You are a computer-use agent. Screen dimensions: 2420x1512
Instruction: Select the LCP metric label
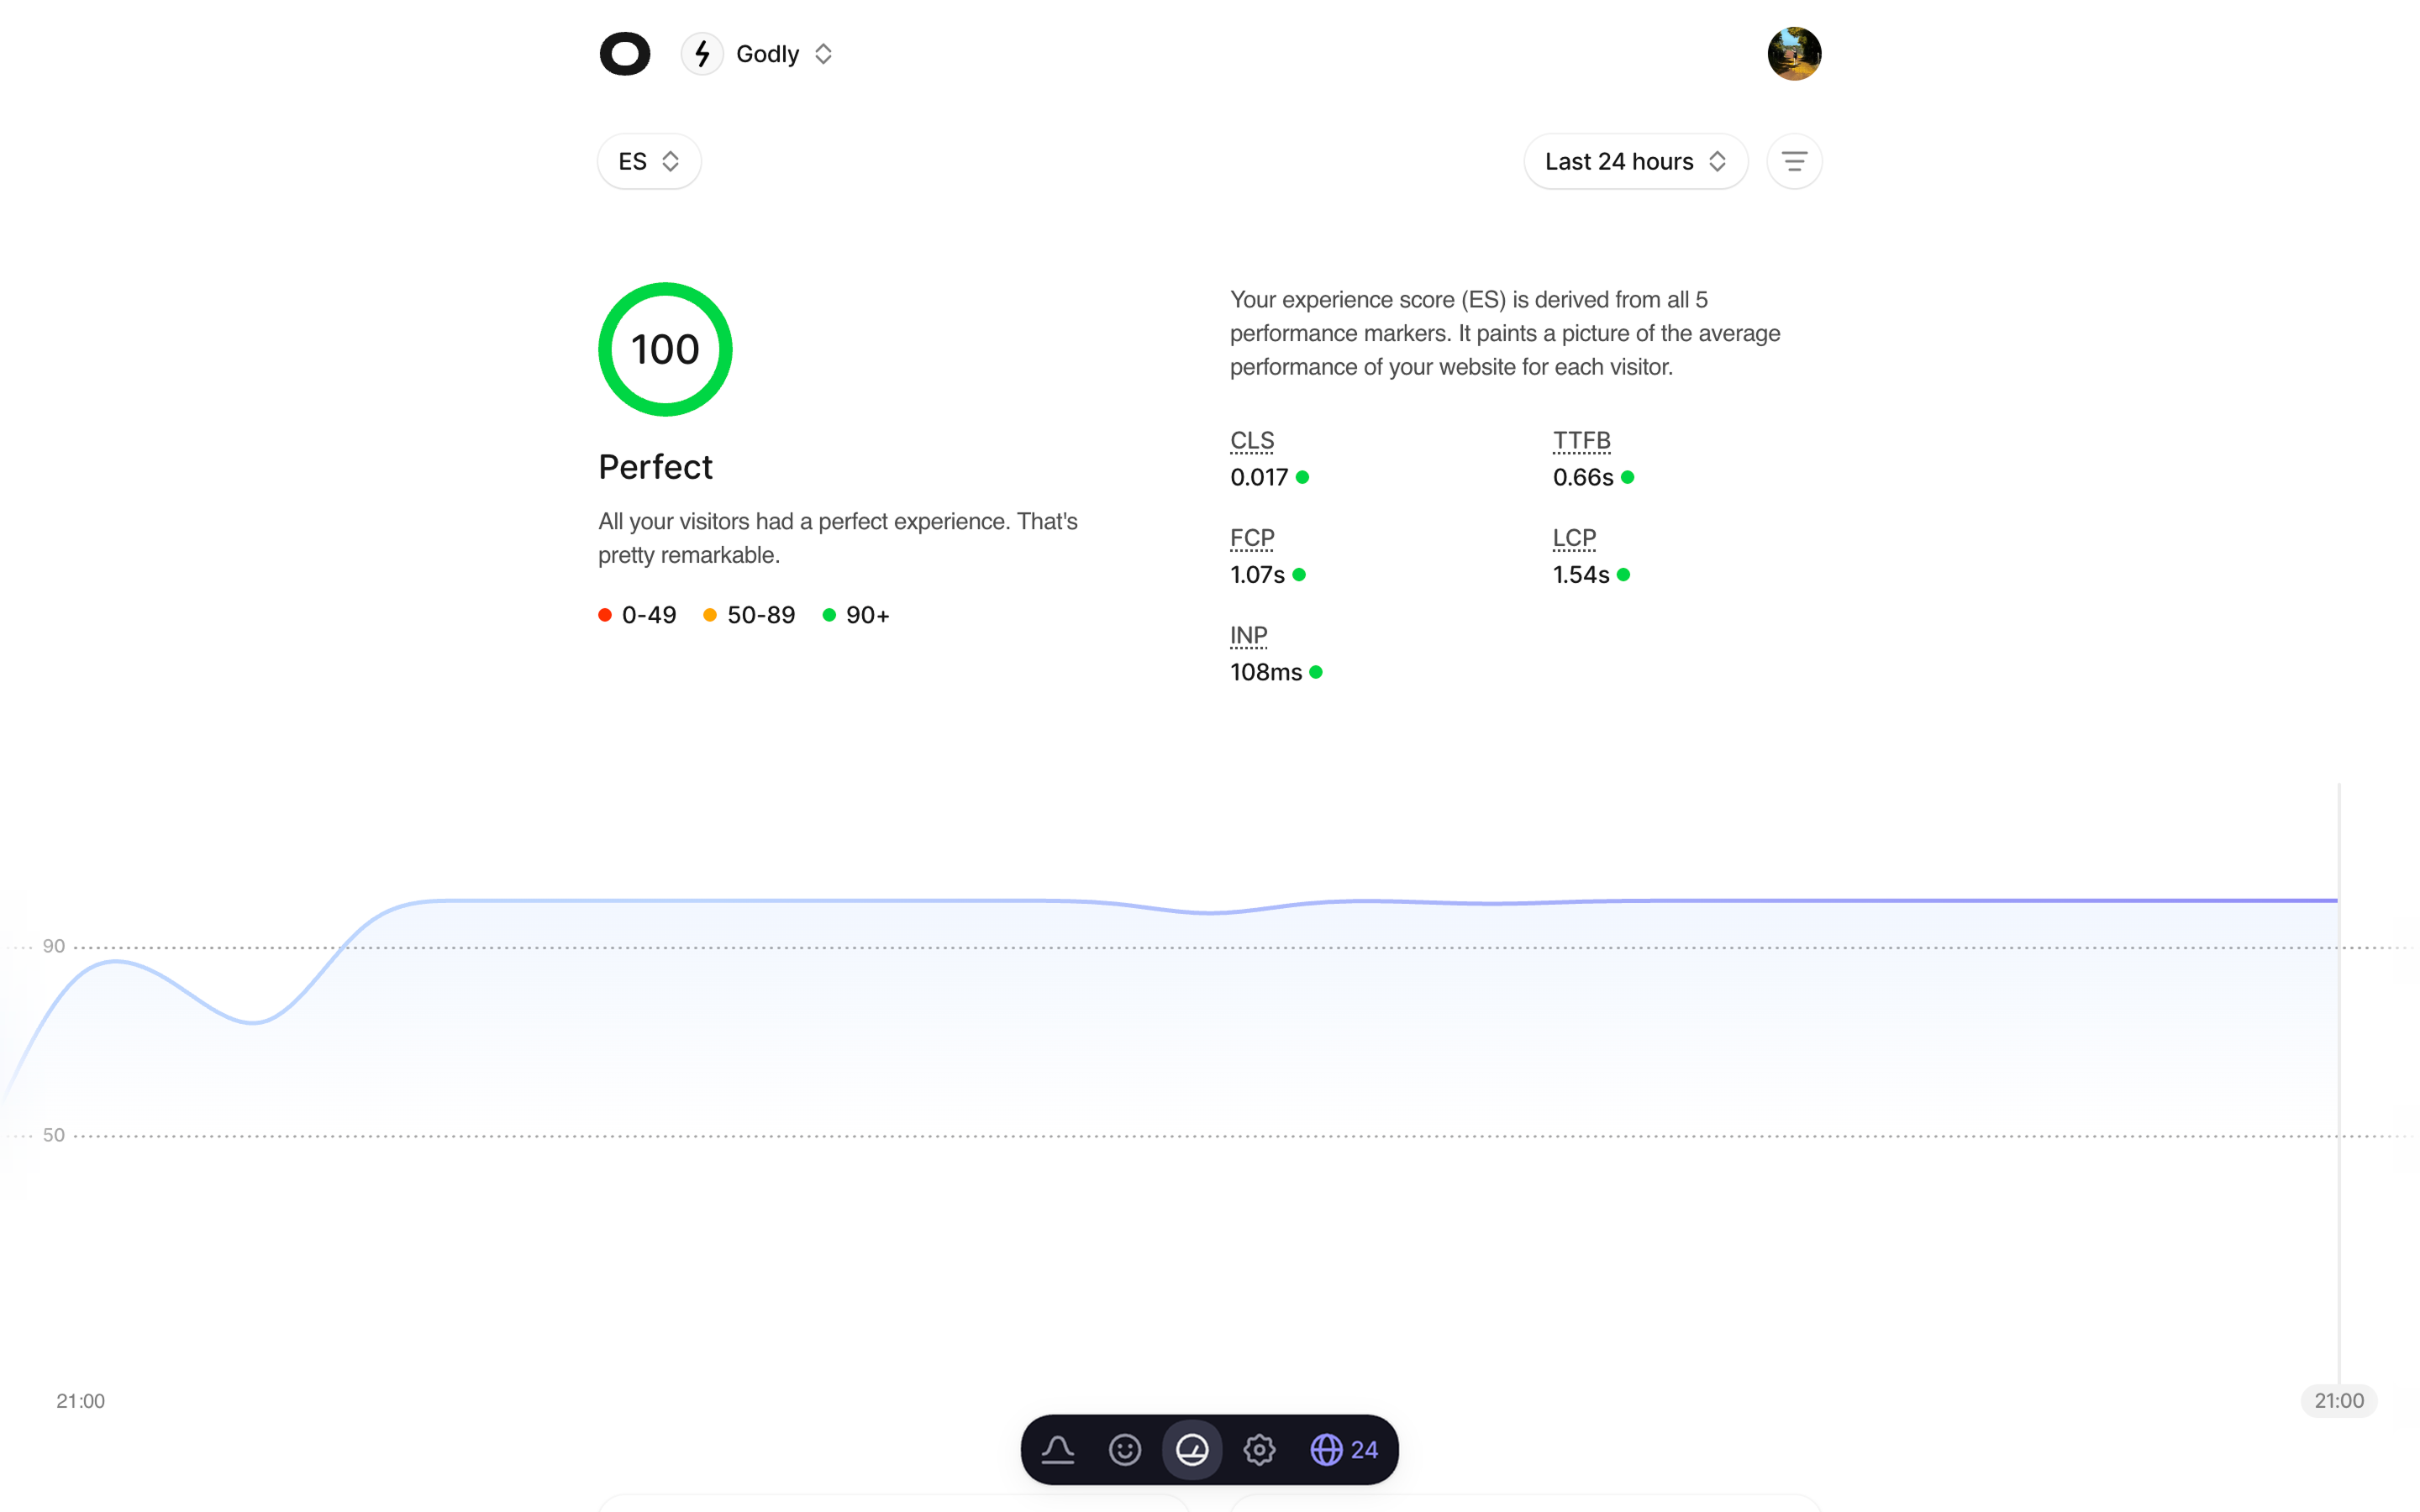[1574, 538]
